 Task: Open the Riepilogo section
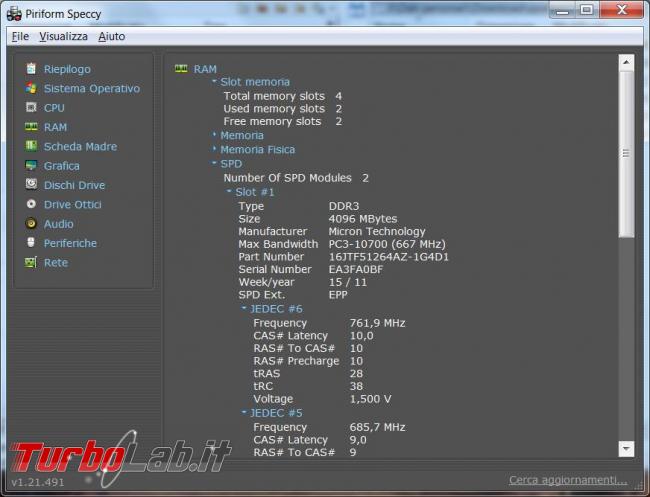pos(67,69)
